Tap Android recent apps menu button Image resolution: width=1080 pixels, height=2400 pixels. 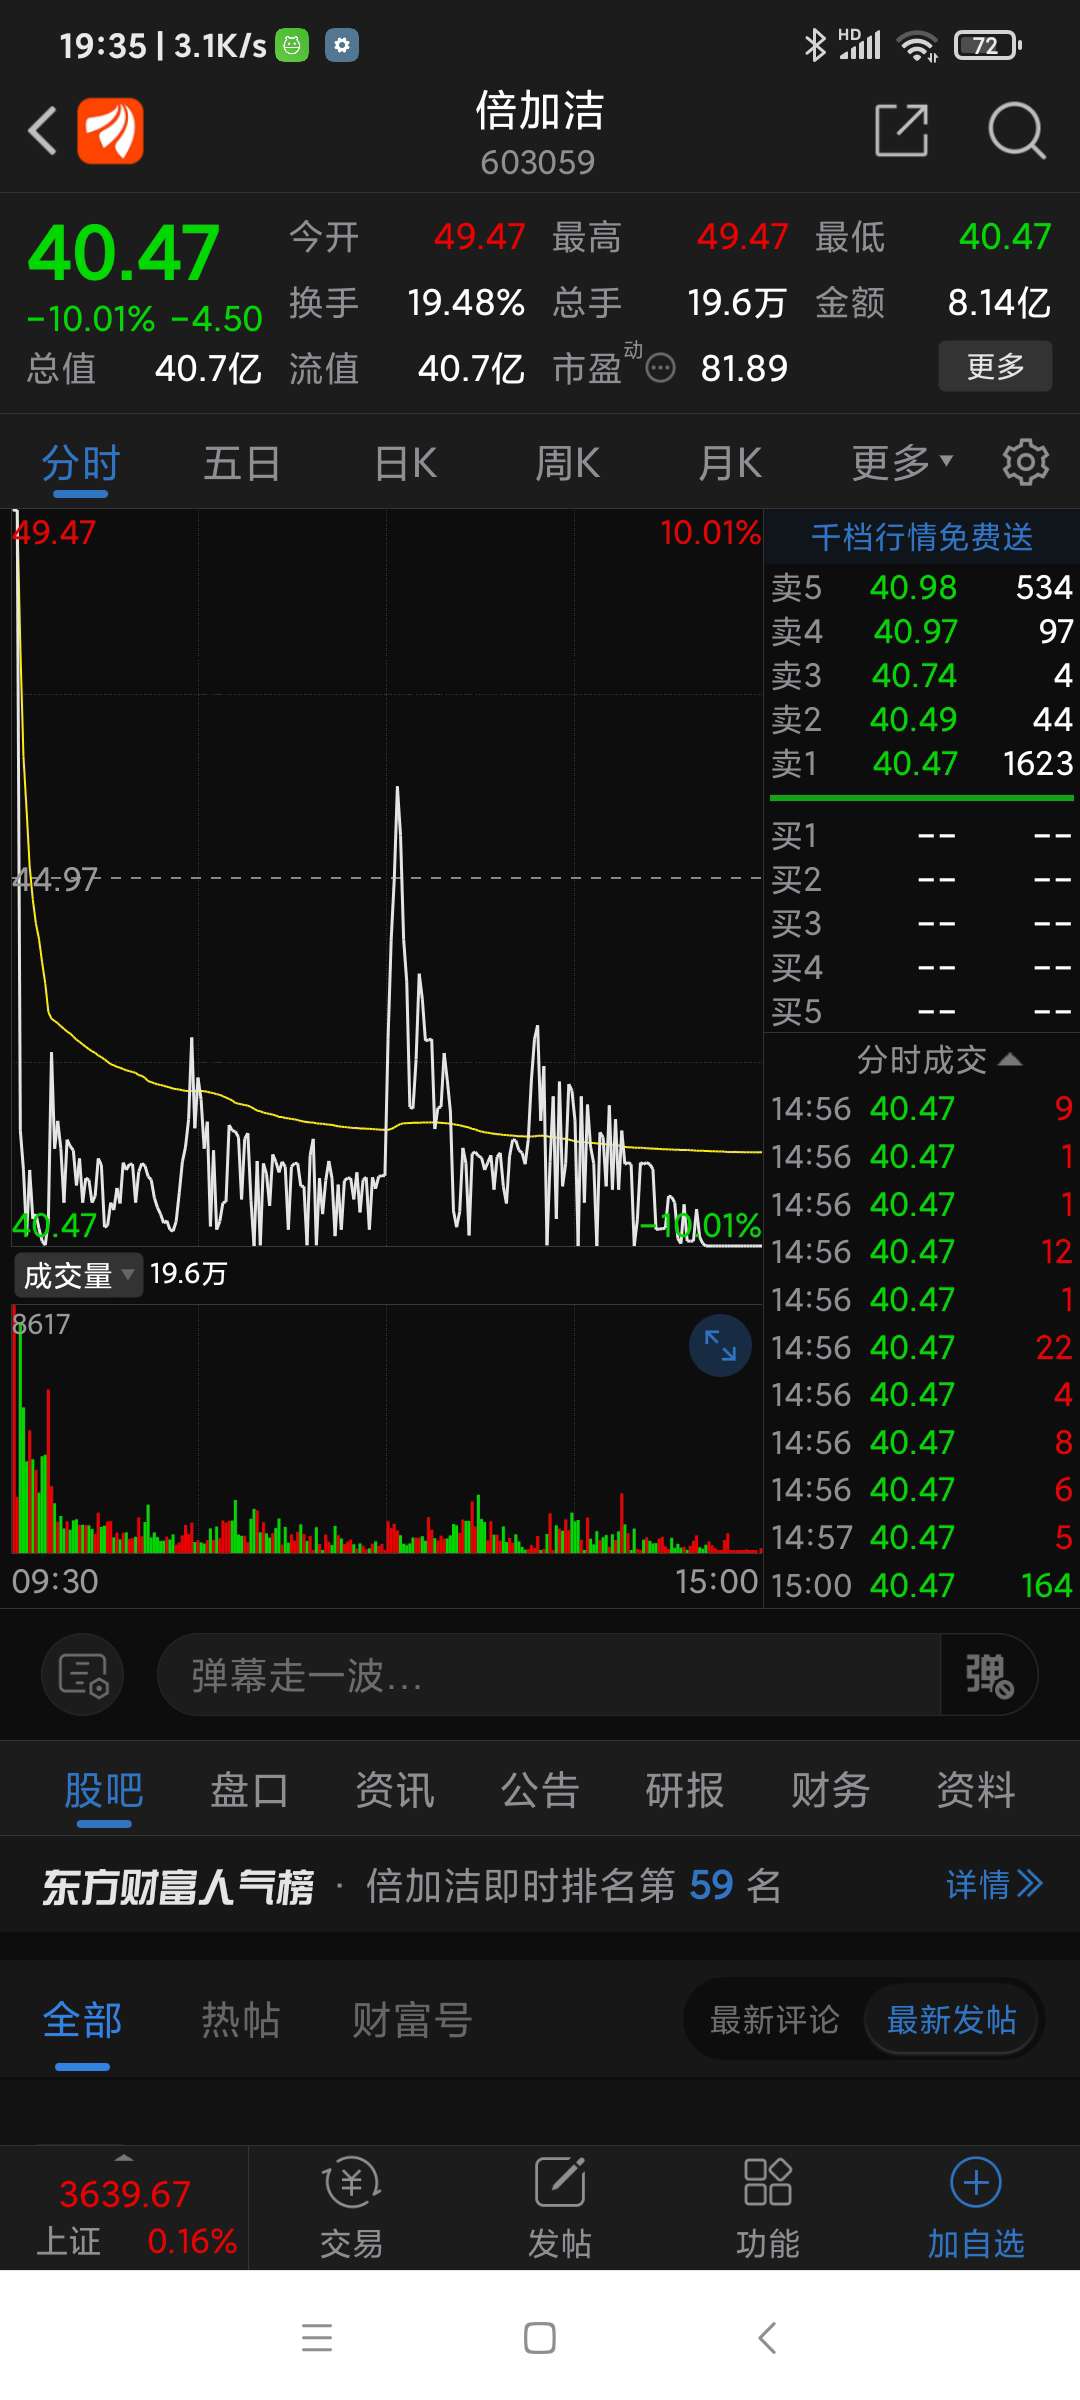(x=317, y=2338)
